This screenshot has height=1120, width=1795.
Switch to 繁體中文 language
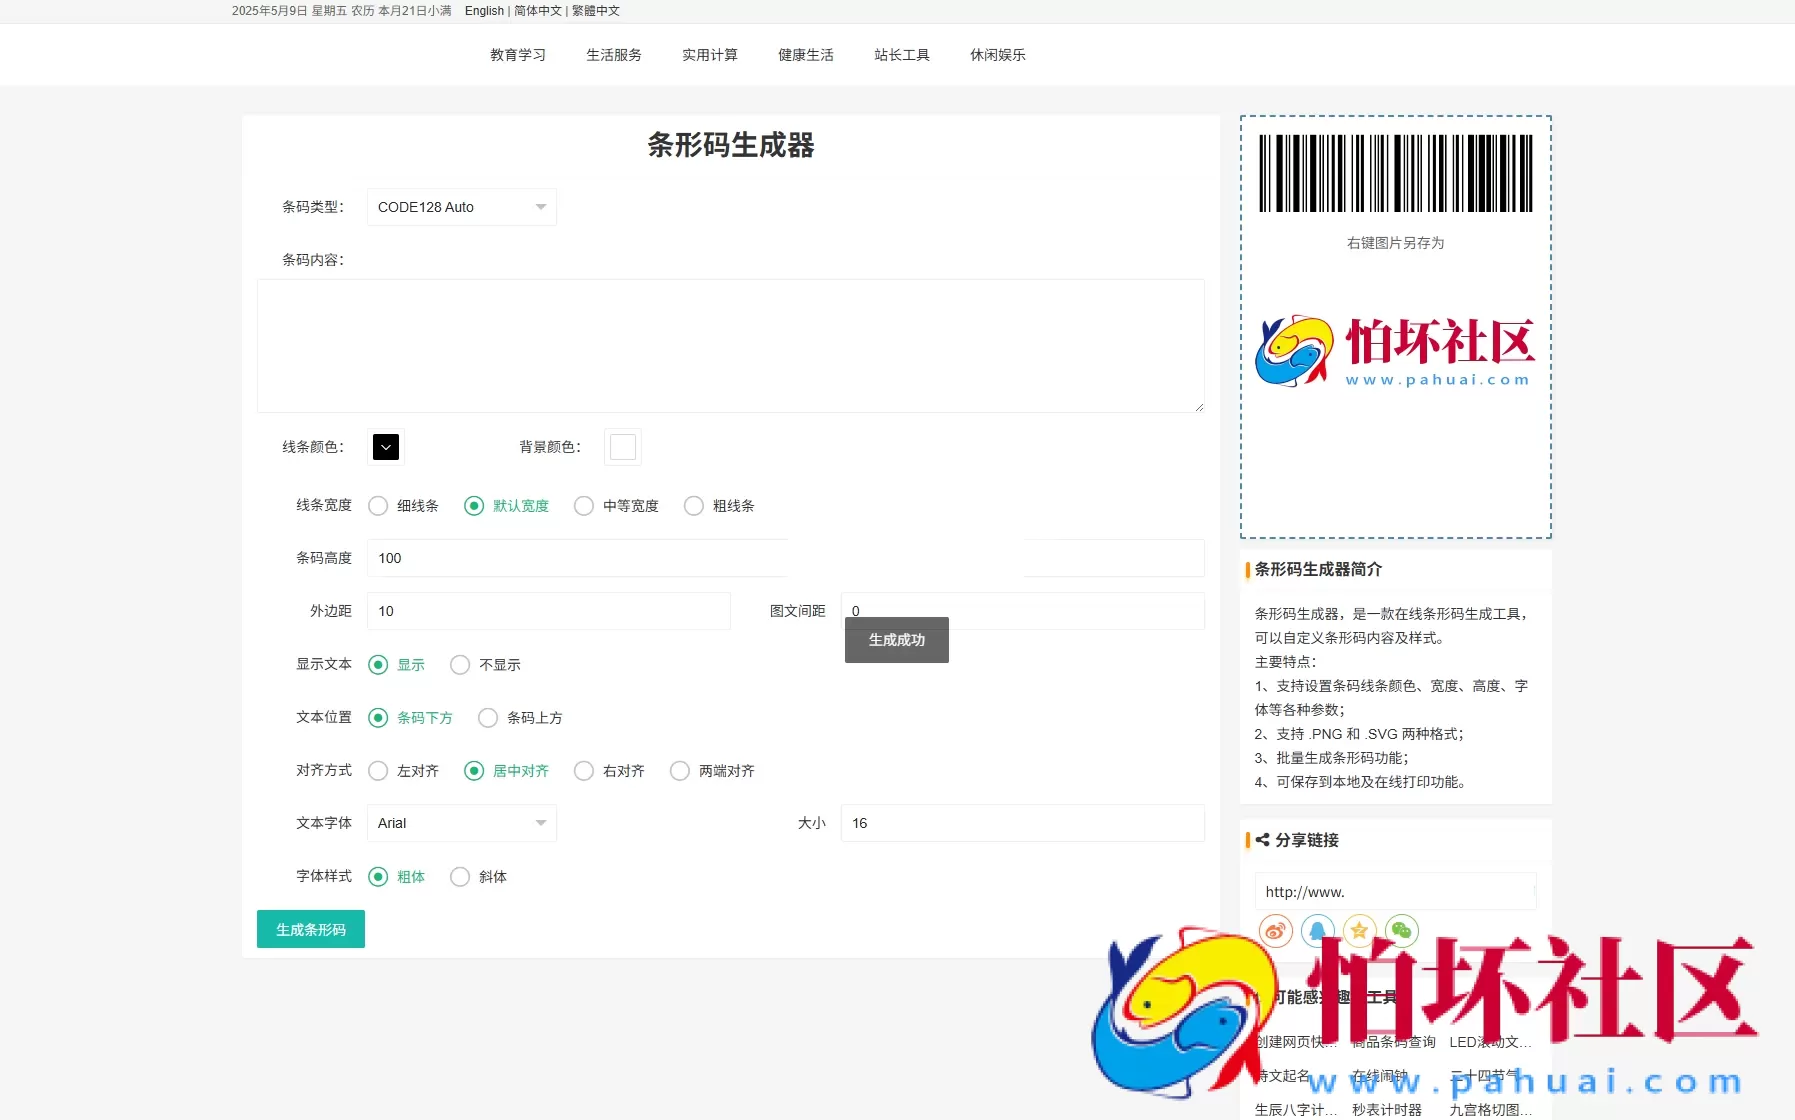[595, 11]
